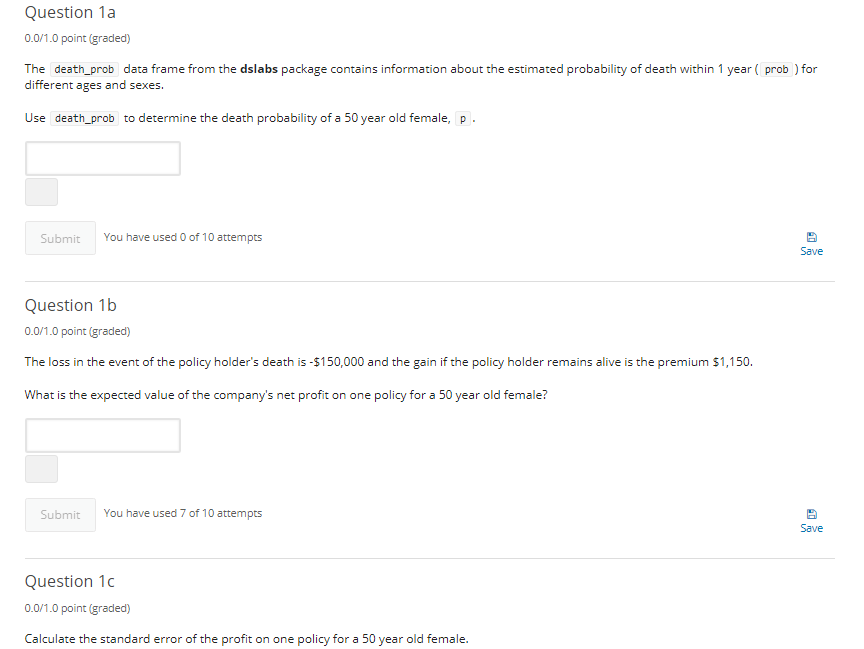This screenshot has height=649, width=864.
Task: Click the Question 1b heading
Action: (69, 305)
